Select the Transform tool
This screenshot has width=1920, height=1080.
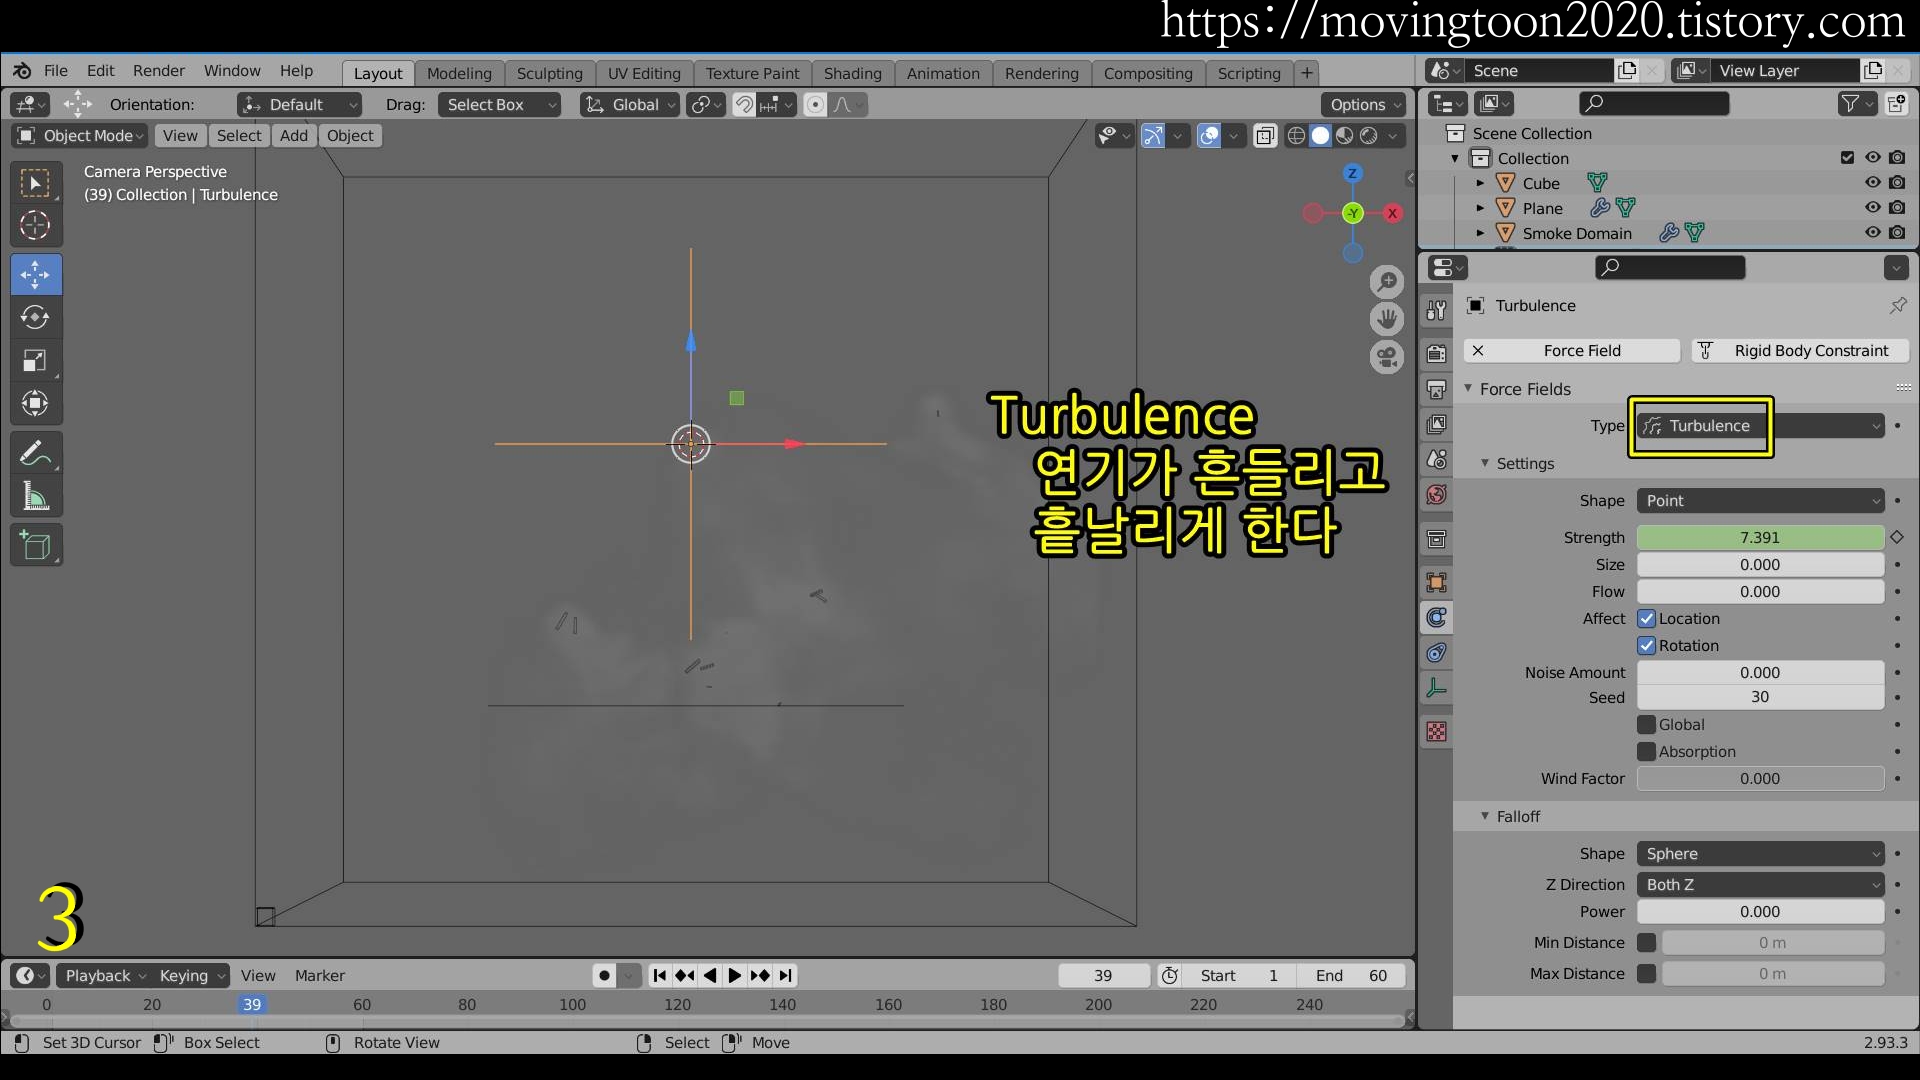36,403
